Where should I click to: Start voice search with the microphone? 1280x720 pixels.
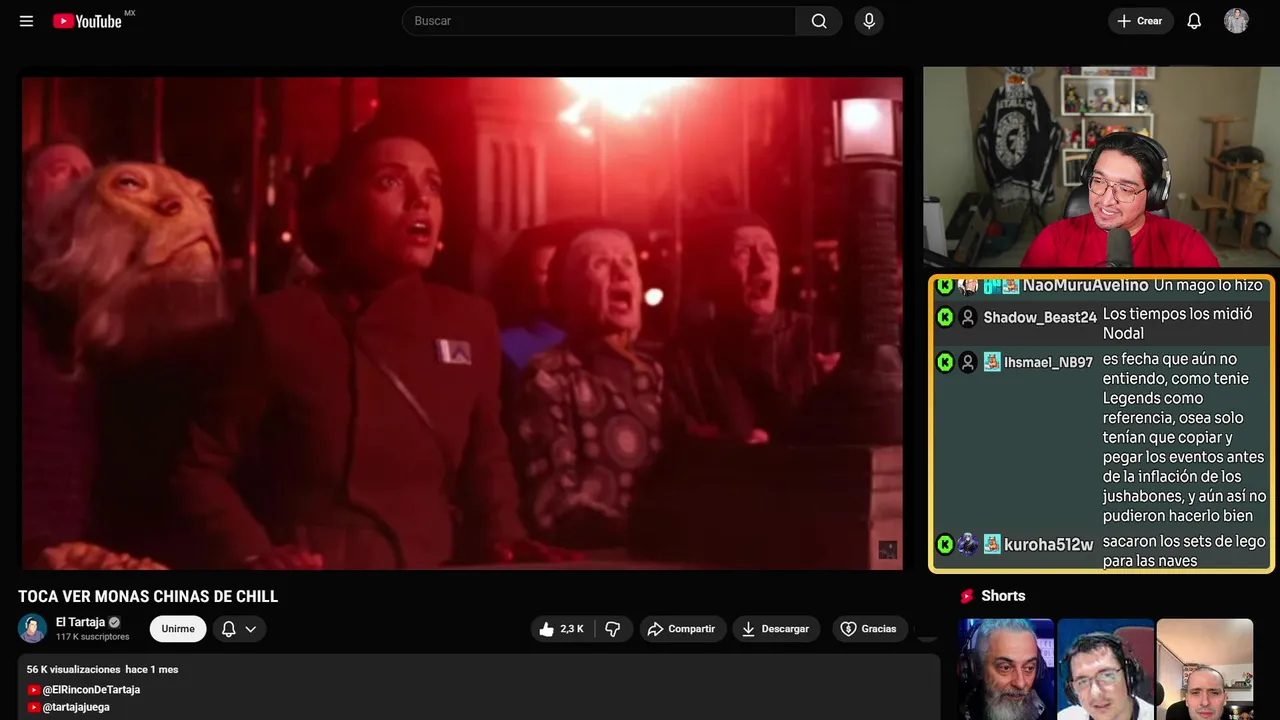coord(869,21)
